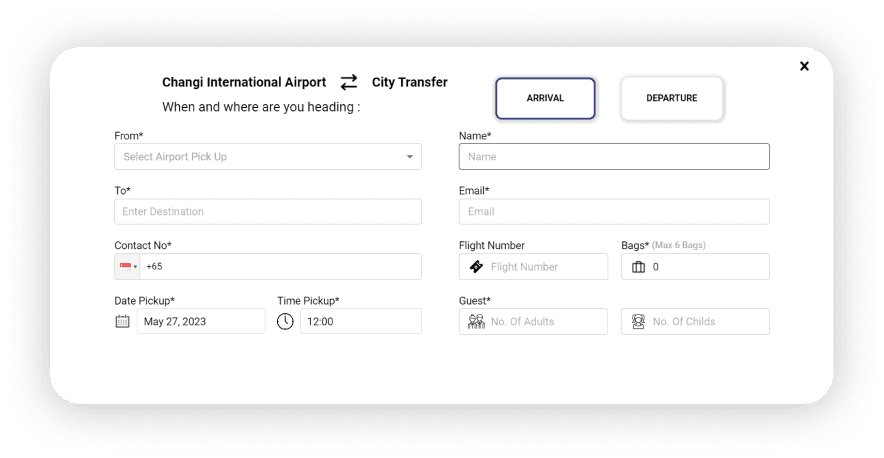Screen dimensions: 884x458
Task: Click the Guest* label
Action: [475, 301]
